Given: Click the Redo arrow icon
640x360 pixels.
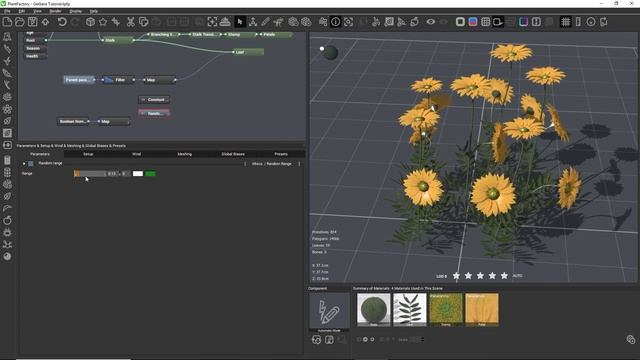Looking at the screenshot, I should click(75, 22).
